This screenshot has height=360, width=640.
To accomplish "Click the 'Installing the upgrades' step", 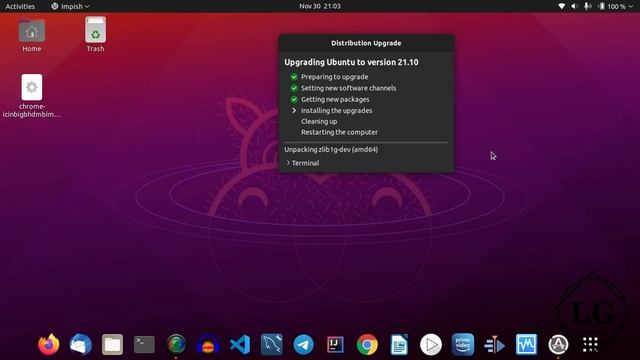I will pos(336,111).
